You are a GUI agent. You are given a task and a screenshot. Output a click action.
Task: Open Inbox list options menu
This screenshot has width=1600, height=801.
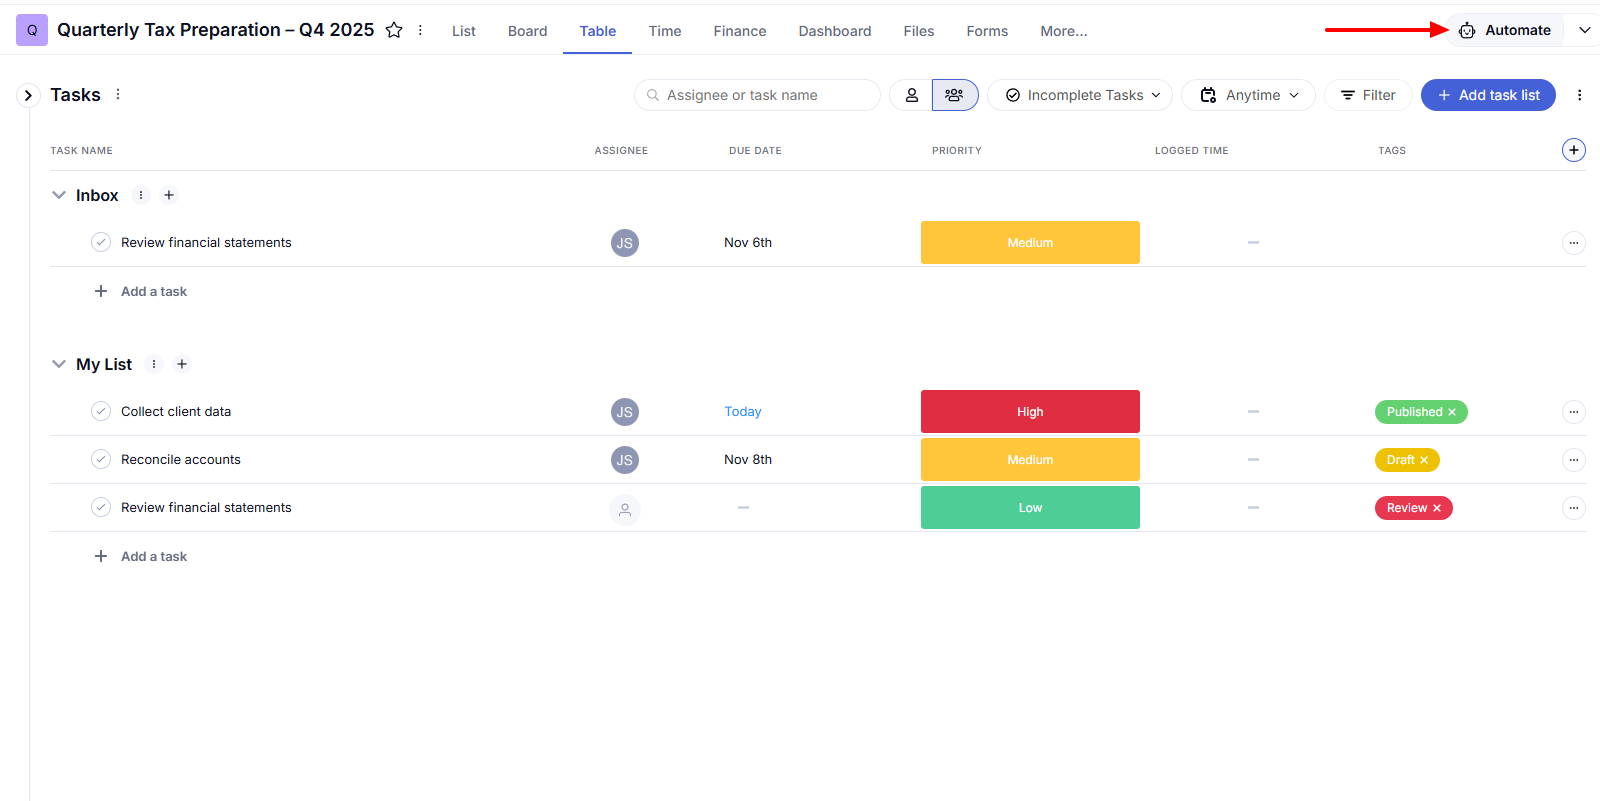(x=141, y=195)
